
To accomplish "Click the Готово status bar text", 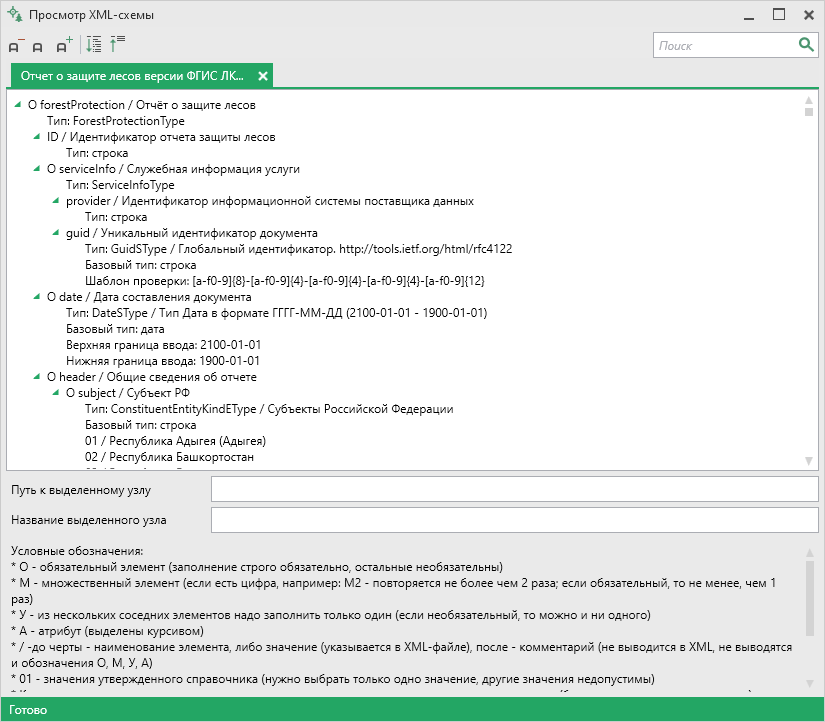I will (x=28, y=710).
